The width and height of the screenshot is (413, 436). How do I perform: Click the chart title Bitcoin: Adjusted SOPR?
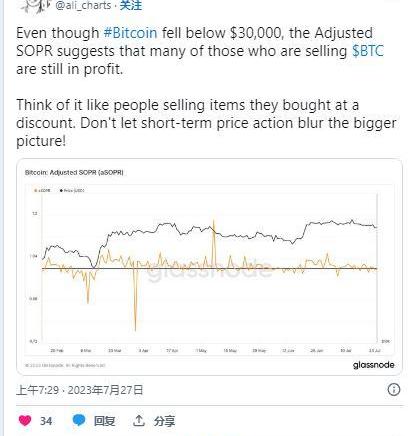point(74,172)
